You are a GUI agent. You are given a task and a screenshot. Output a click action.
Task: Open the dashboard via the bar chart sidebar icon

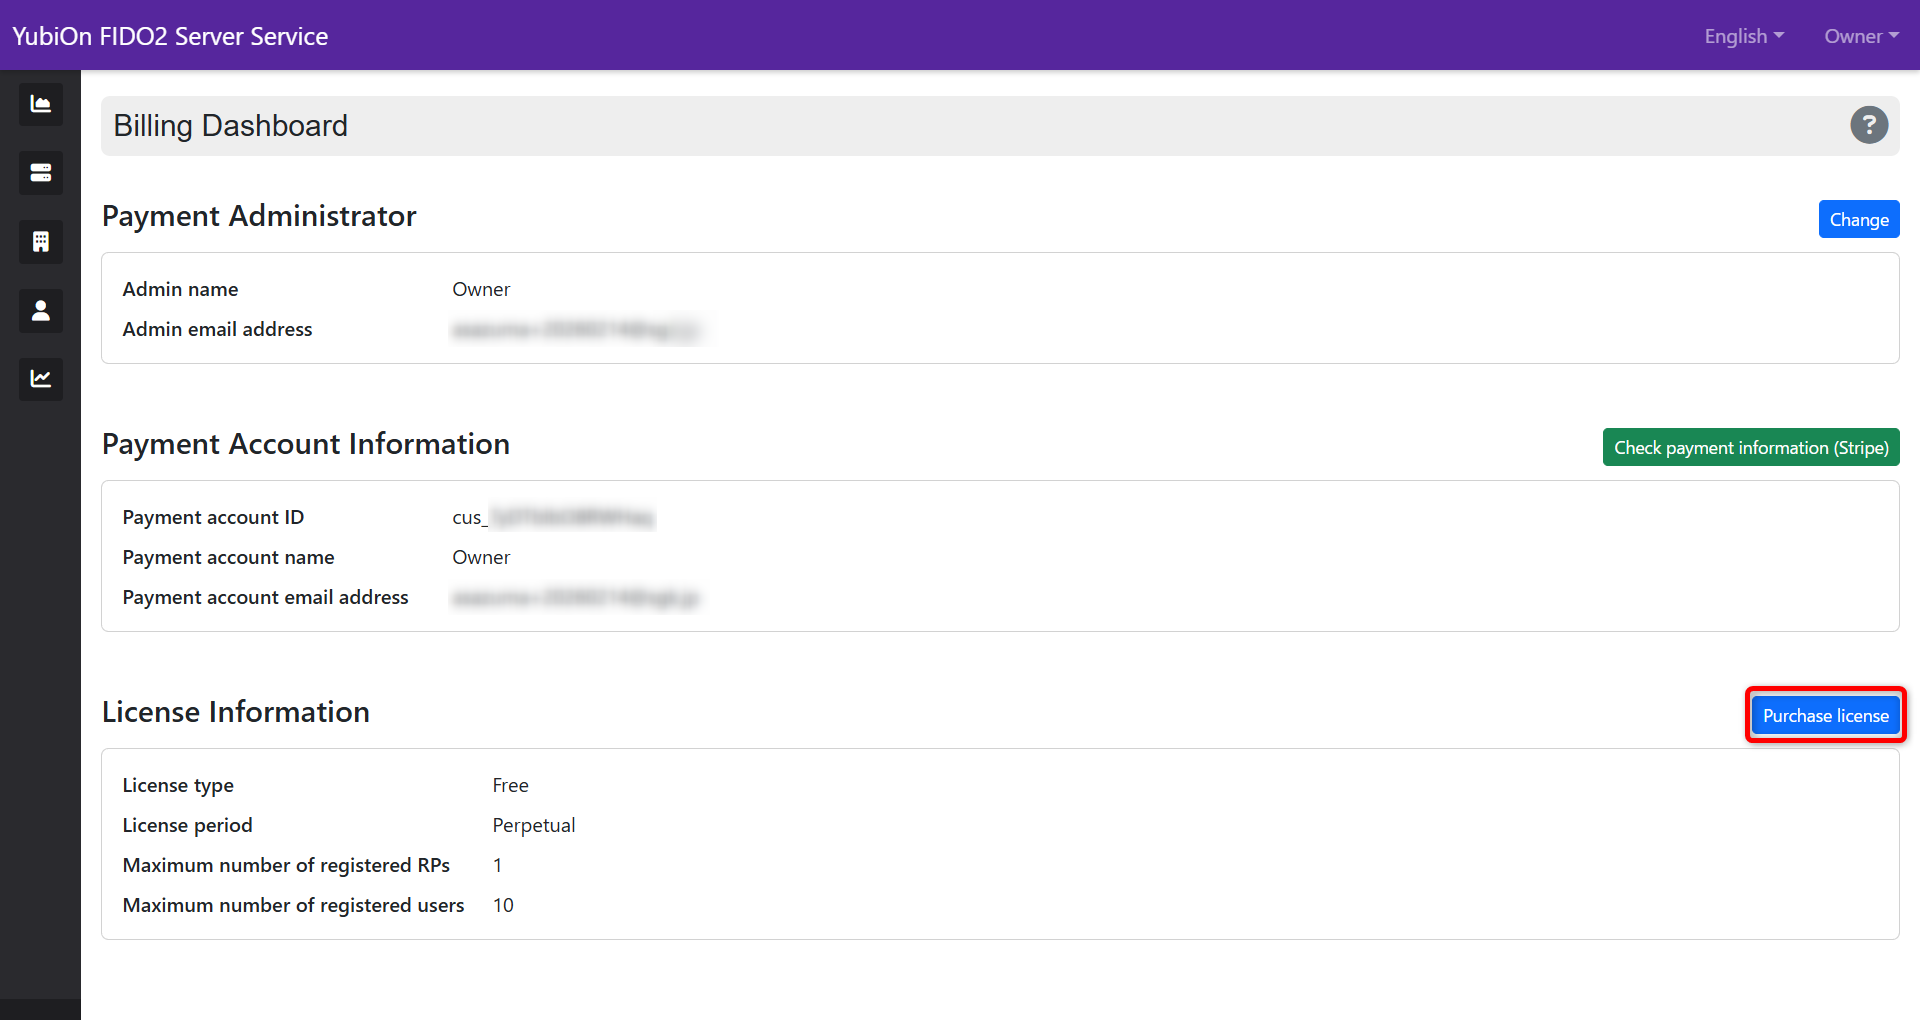(x=40, y=103)
